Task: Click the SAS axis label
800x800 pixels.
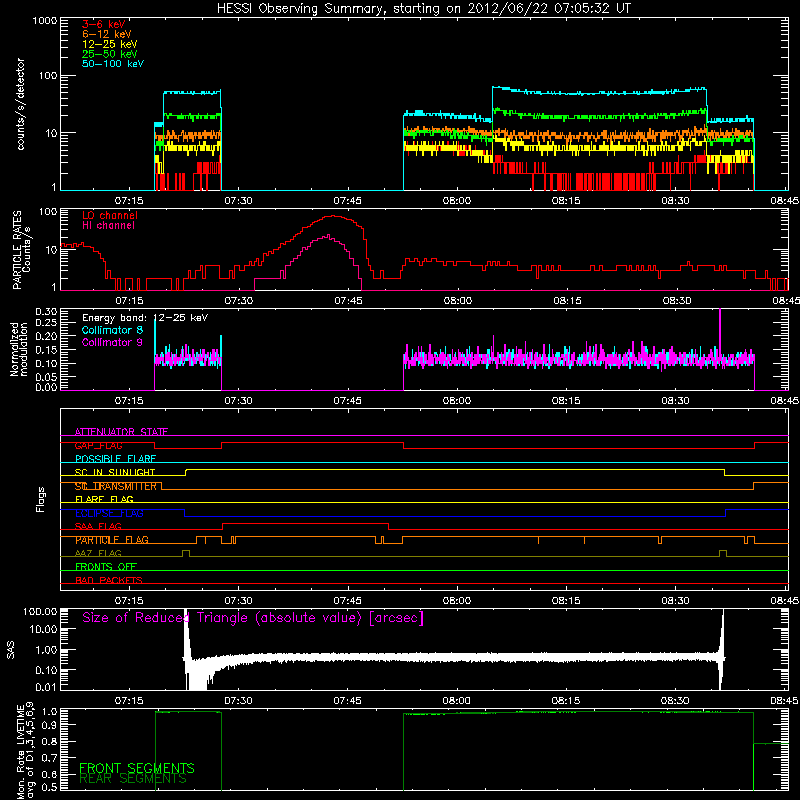Action: 11,649
